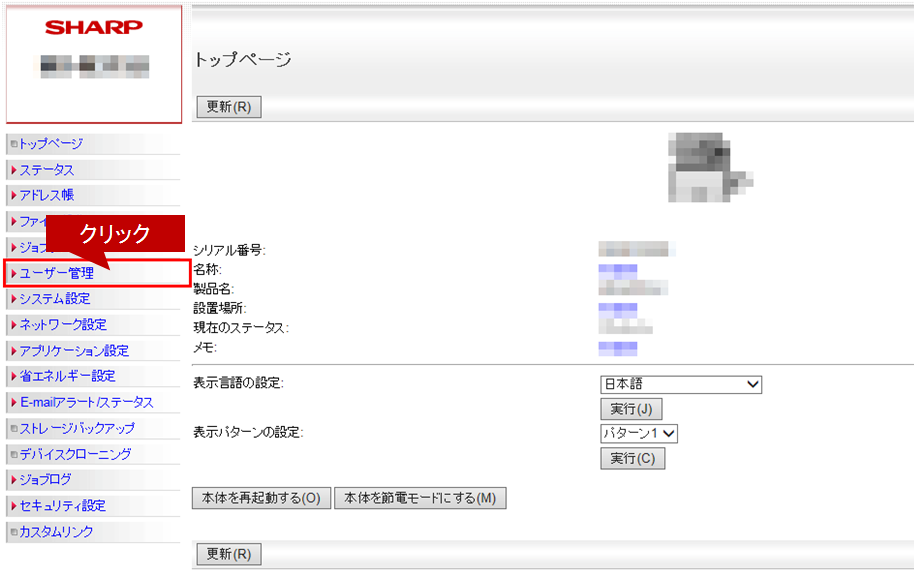Open ストレージバックアップ page
Screen dimensions: 921x579
tap(77, 428)
